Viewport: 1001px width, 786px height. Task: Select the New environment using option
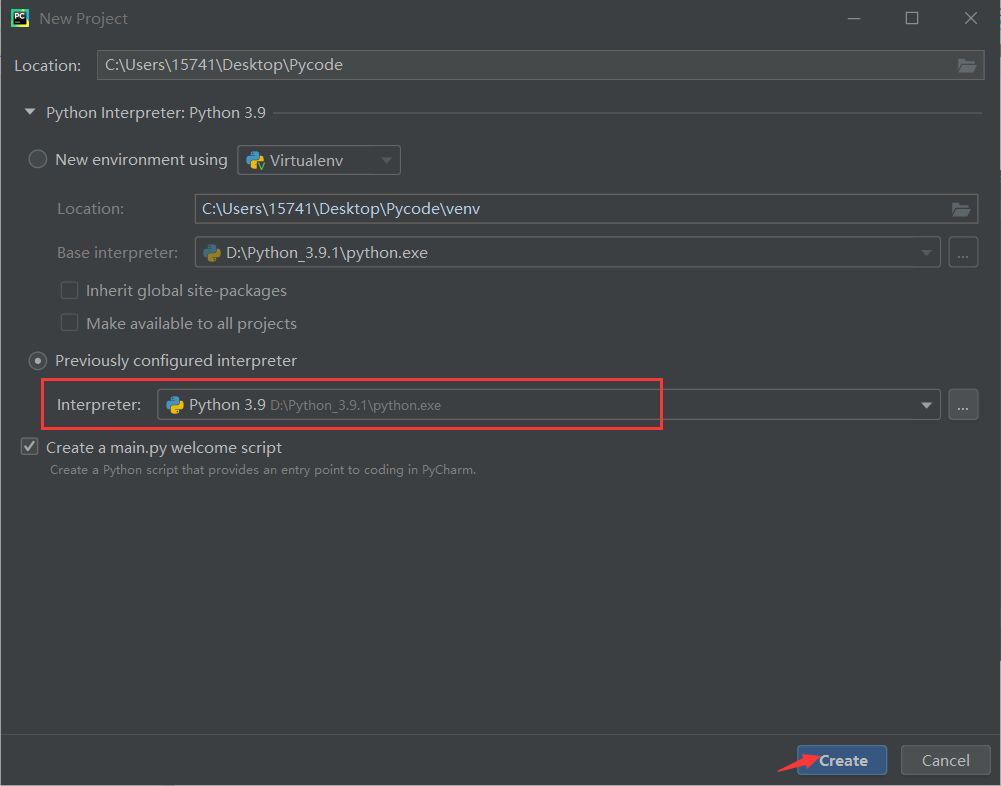[38, 159]
